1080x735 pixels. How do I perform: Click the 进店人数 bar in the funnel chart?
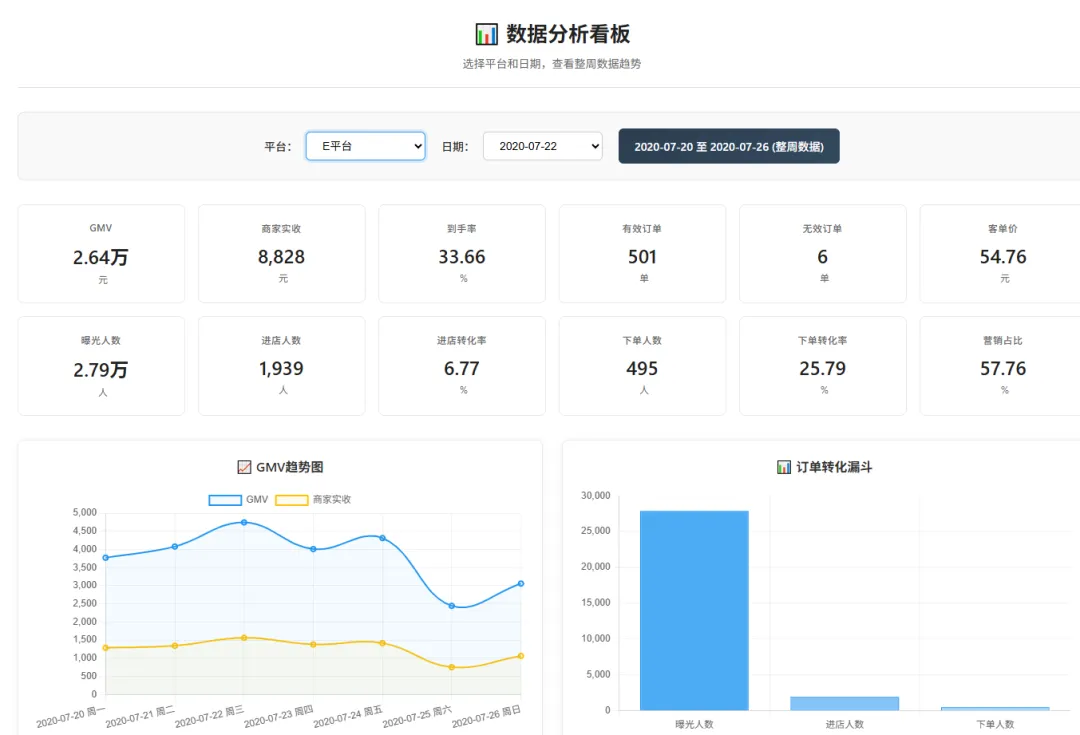844,703
